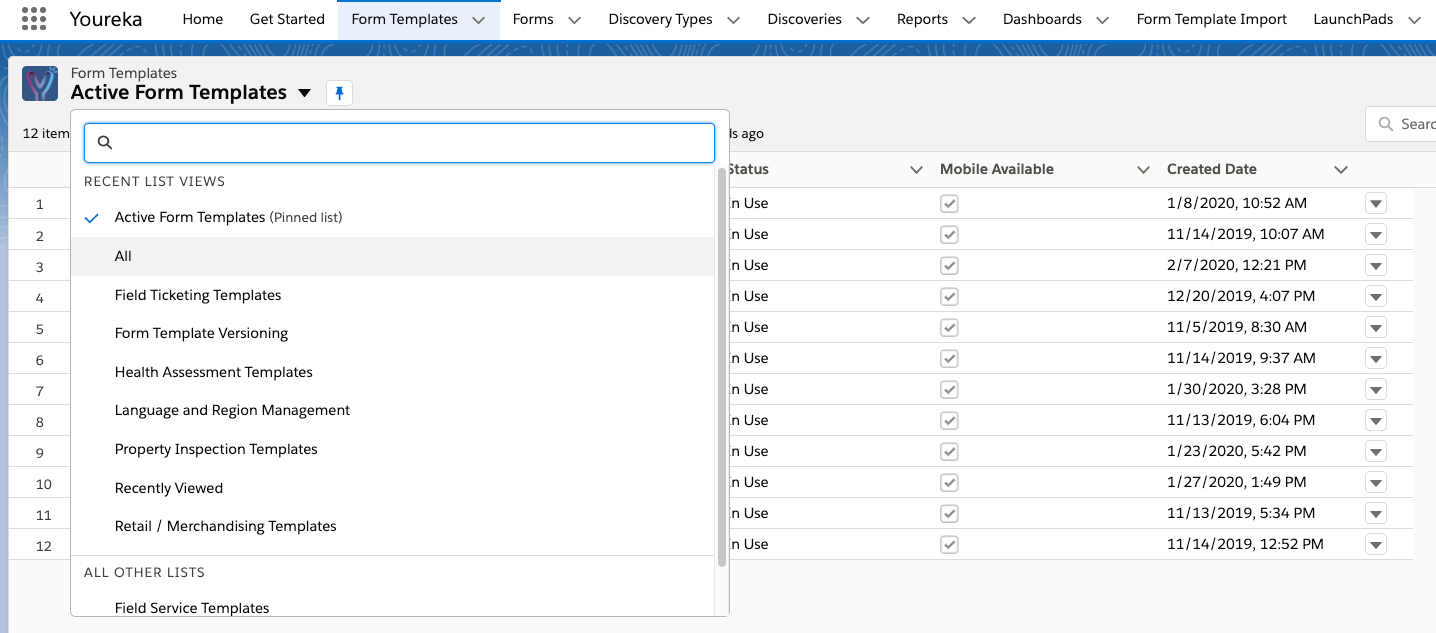Open the Discoveries tab chevron
This screenshot has width=1436, height=633.
(862, 20)
